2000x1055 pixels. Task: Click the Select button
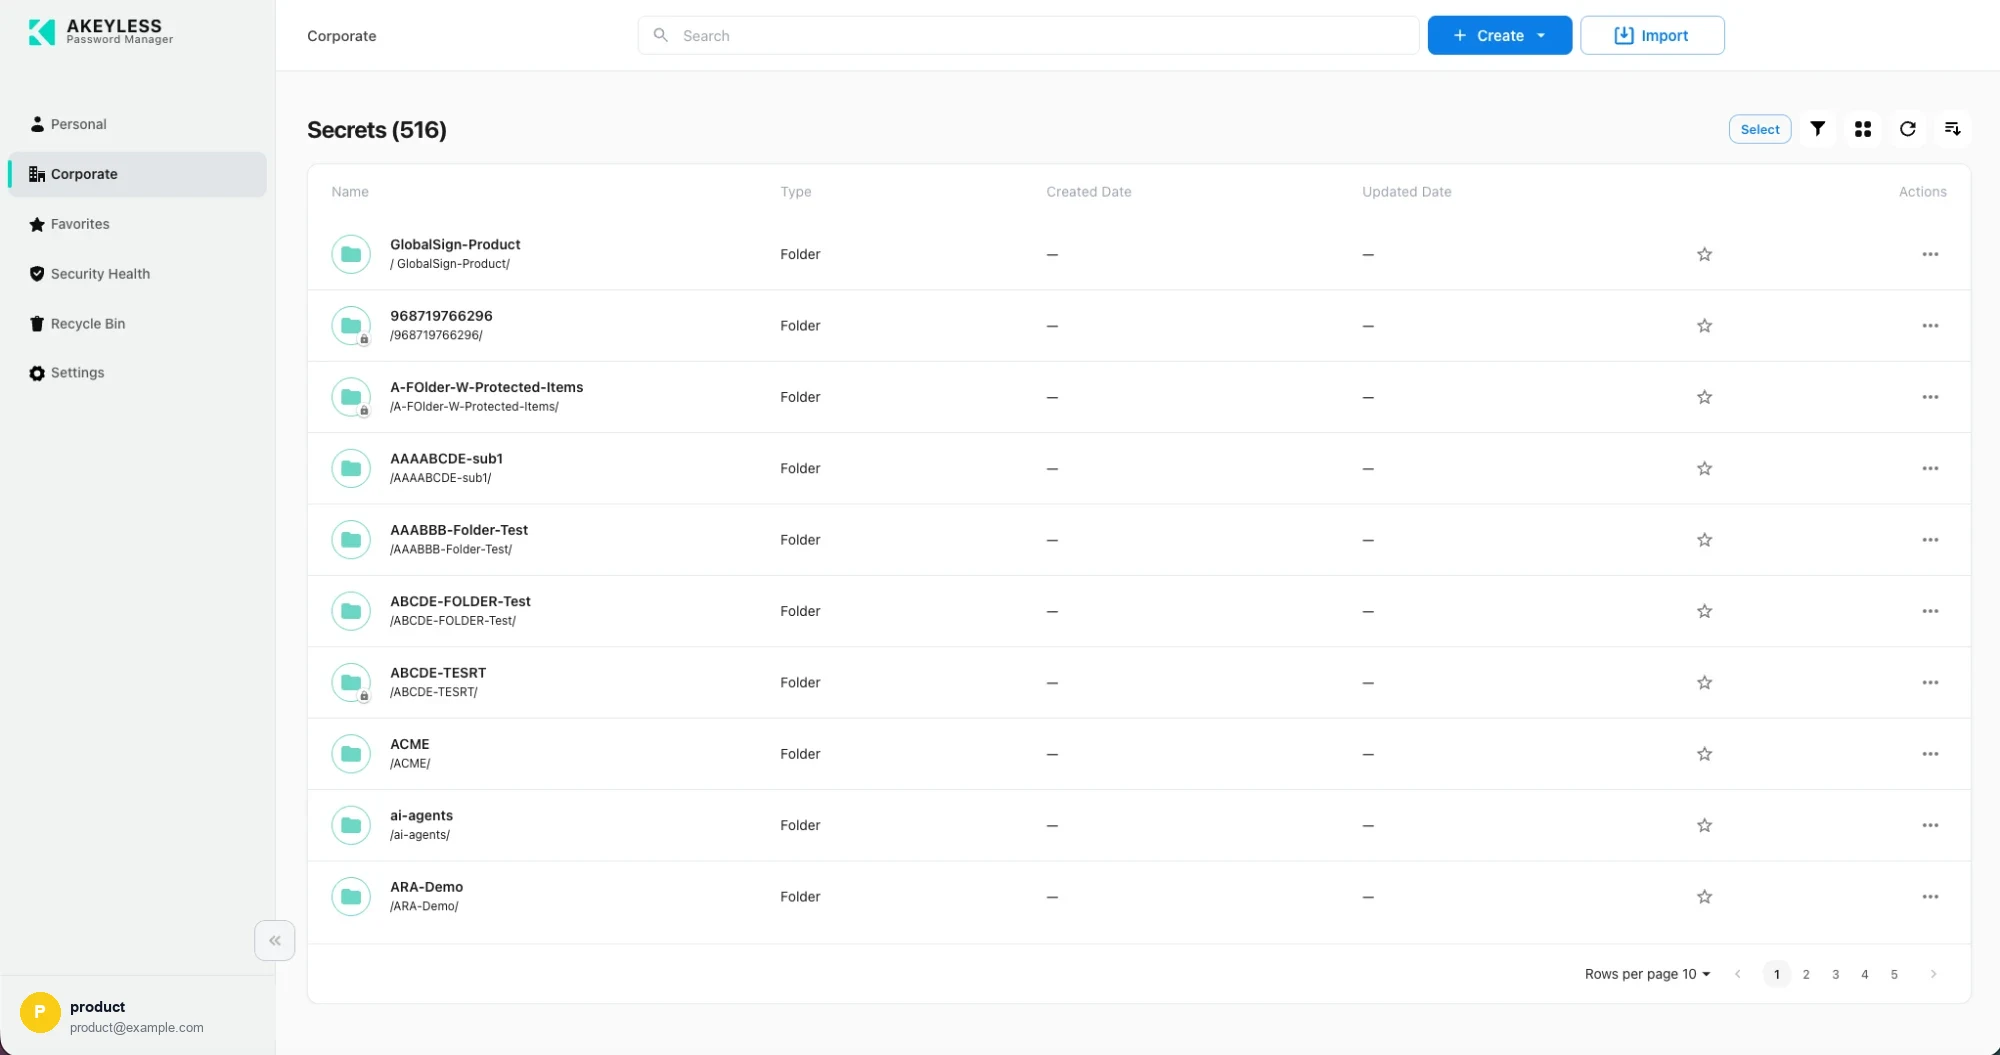click(x=1759, y=129)
